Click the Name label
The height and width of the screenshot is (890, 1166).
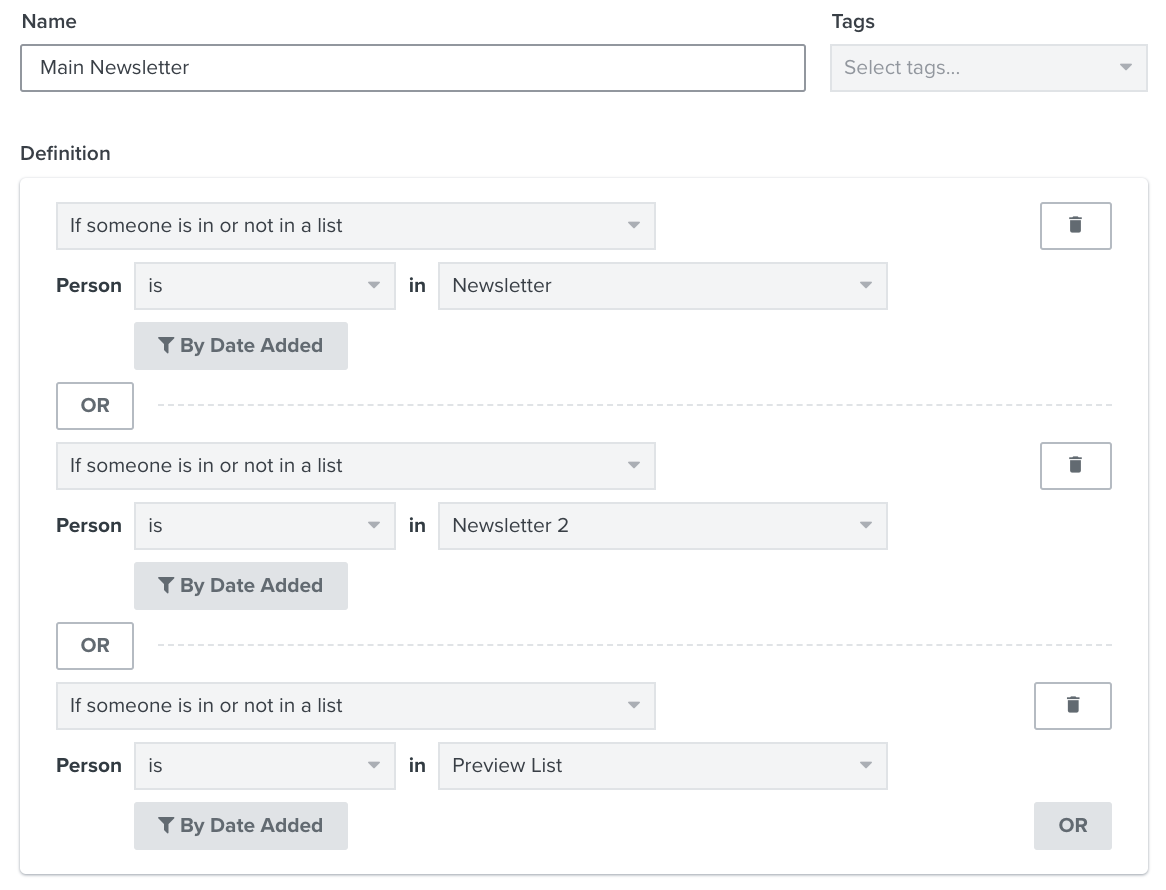coord(49,21)
